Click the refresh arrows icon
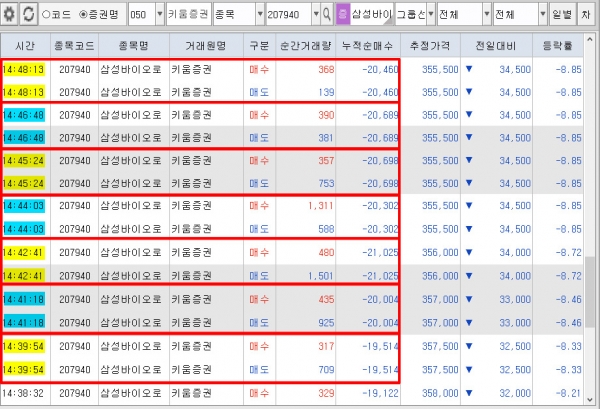Image resolution: width=600 pixels, height=409 pixels. (28, 15)
